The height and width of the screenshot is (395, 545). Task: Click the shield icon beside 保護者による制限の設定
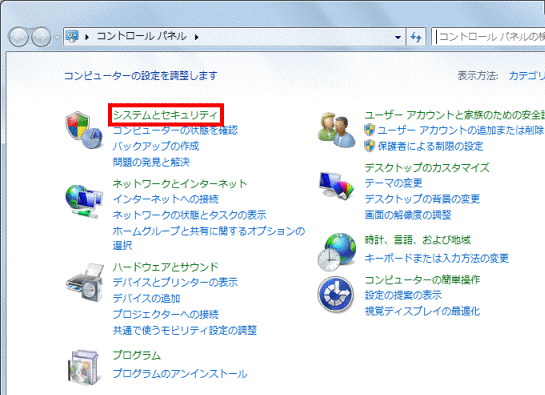pyautogui.click(x=369, y=146)
